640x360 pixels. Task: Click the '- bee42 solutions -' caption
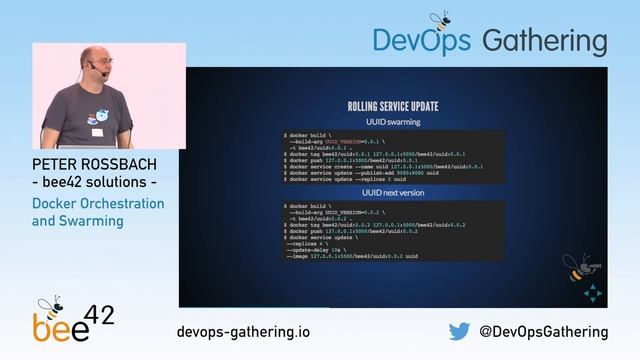[94, 182]
